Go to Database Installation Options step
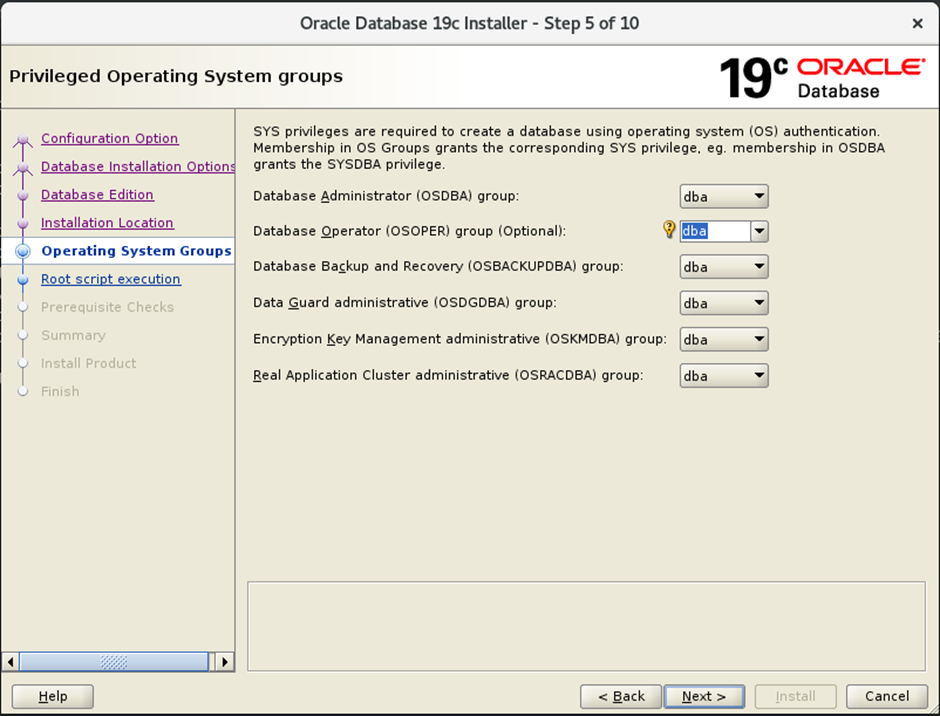 [138, 167]
